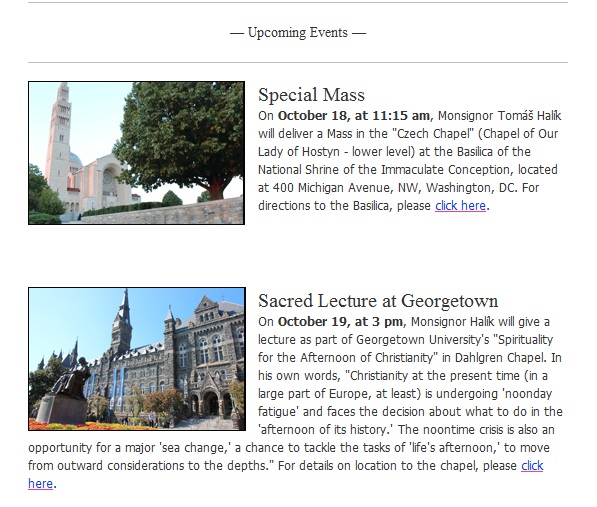Open the chapel location 'click' link
597x507 pixels.
coord(532,466)
